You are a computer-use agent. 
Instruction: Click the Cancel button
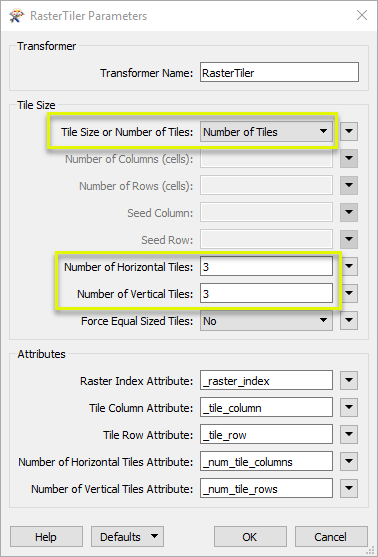pyautogui.click(x=331, y=536)
